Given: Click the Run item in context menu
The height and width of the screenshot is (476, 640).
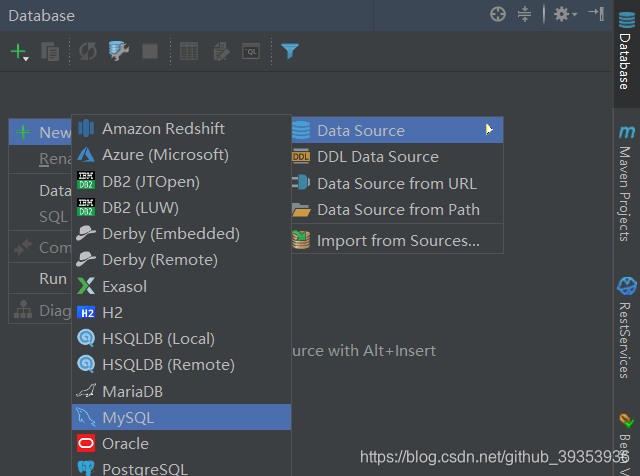Looking at the screenshot, I should click(x=40, y=278).
